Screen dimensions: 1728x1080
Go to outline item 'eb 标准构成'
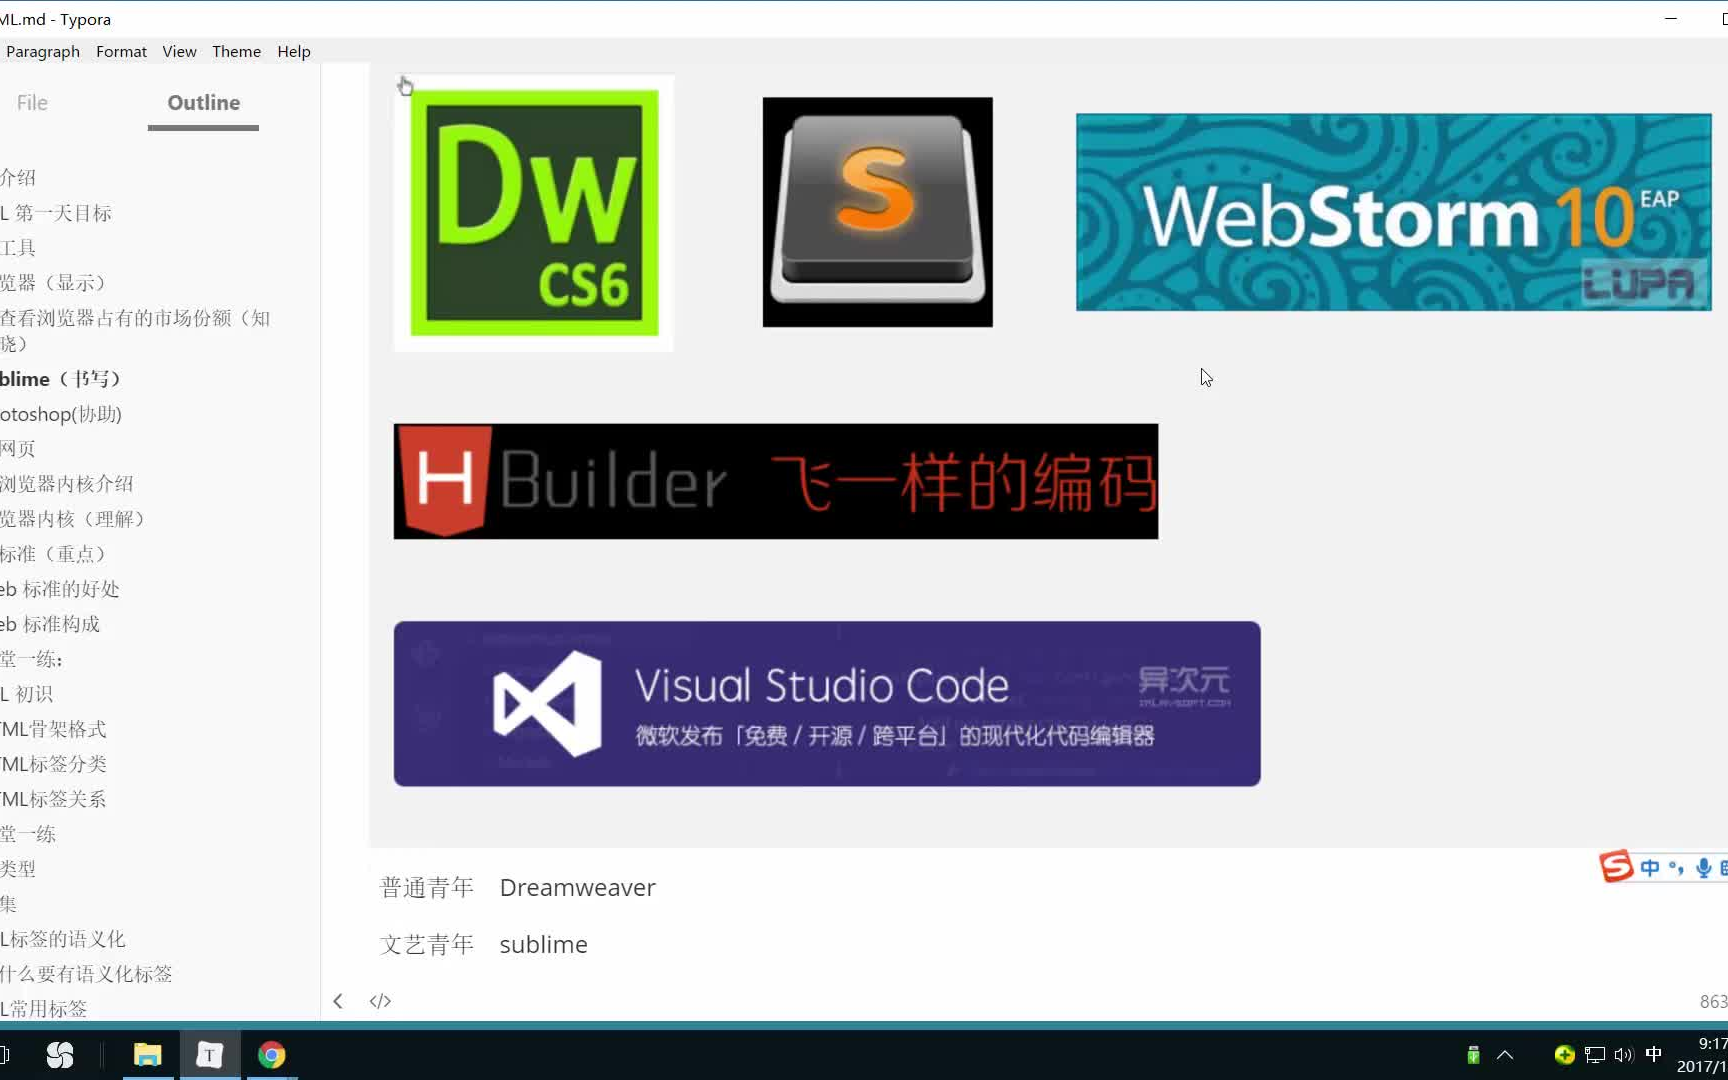[x=50, y=624]
